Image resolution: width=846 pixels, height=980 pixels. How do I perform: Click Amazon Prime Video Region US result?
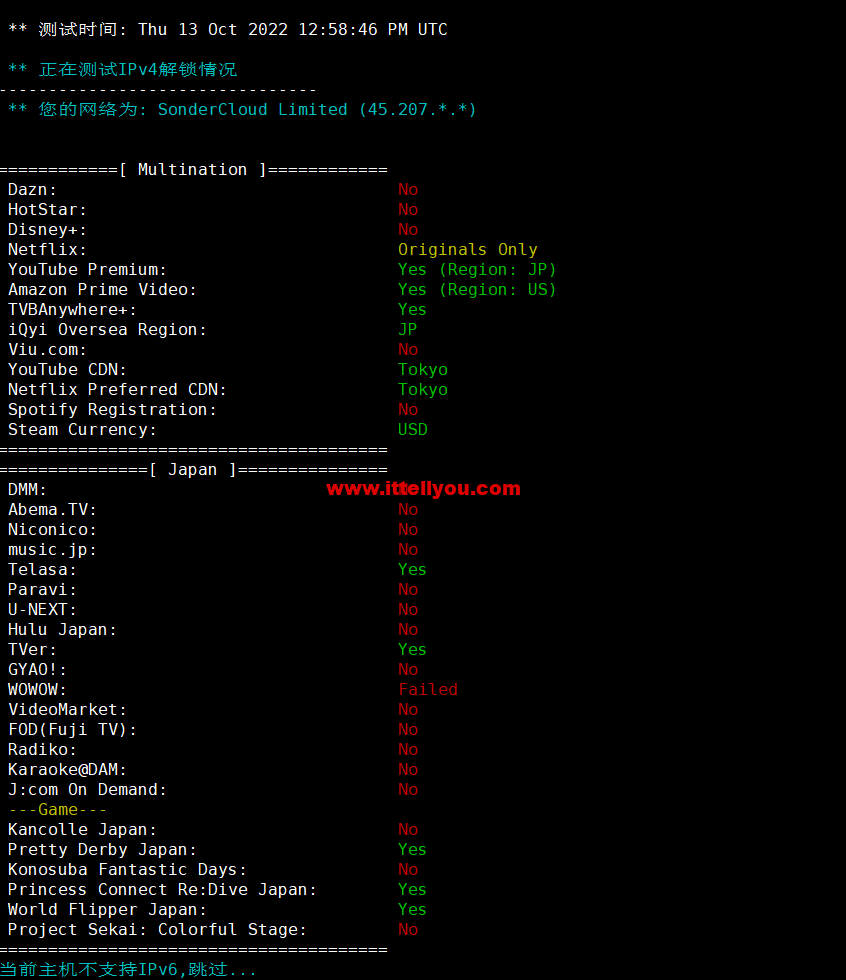[x=477, y=289]
